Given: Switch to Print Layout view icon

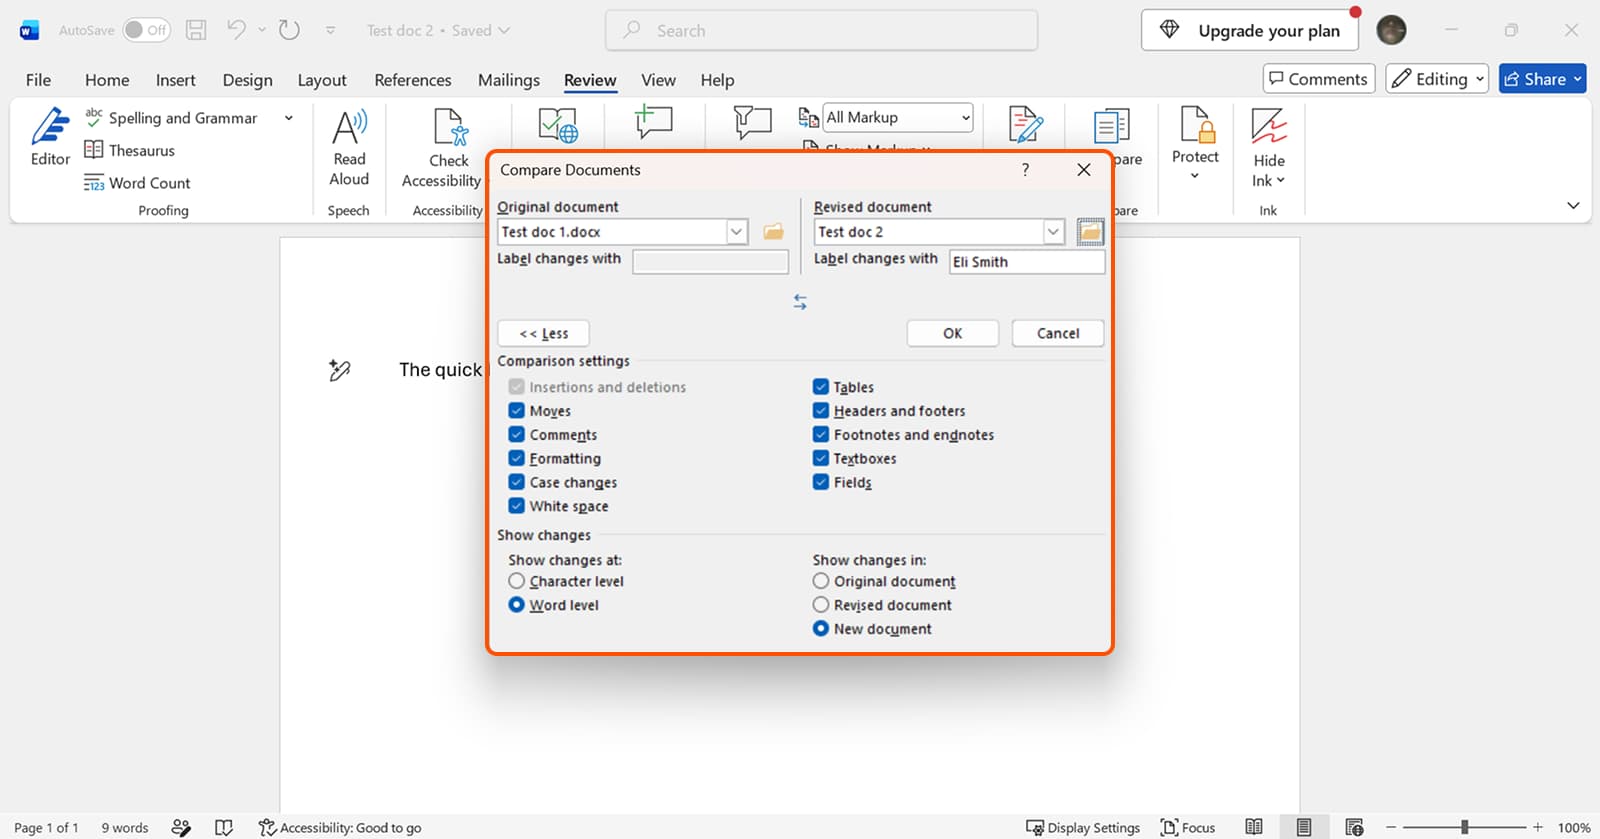Looking at the screenshot, I should 1304,827.
